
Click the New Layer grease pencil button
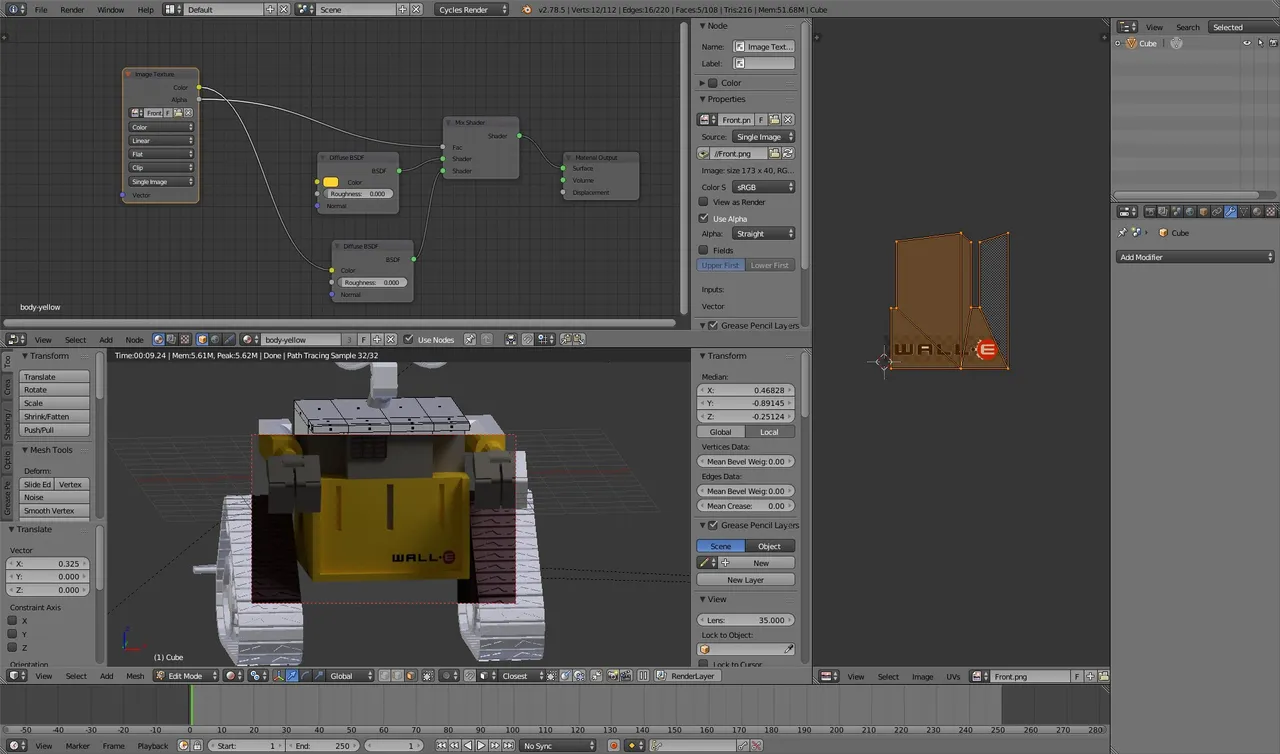[x=746, y=580]
